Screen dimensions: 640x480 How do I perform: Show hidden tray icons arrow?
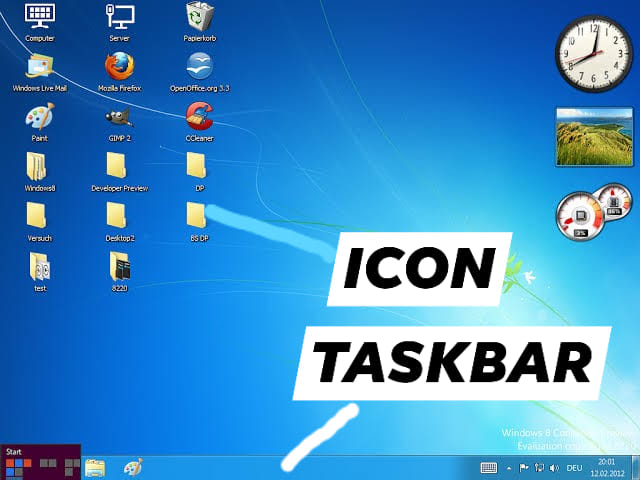(x=509, y=468)
